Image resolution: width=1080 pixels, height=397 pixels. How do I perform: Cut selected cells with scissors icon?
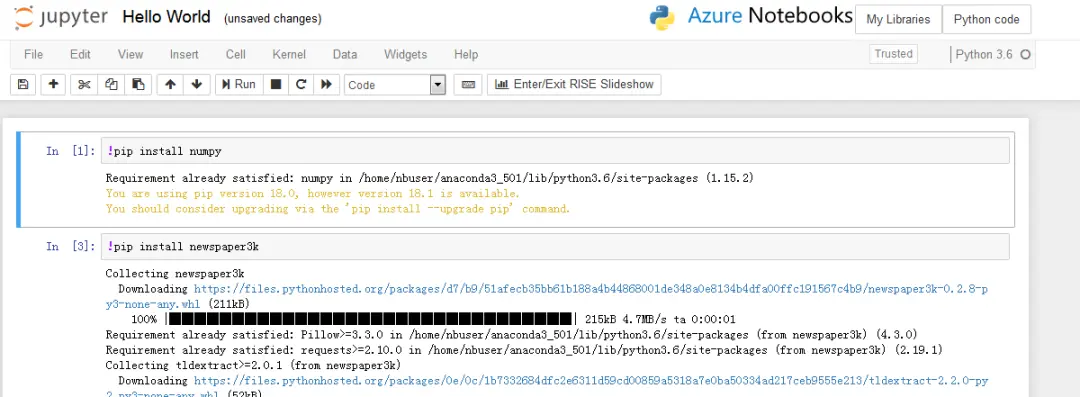click(x=84, y=85)
